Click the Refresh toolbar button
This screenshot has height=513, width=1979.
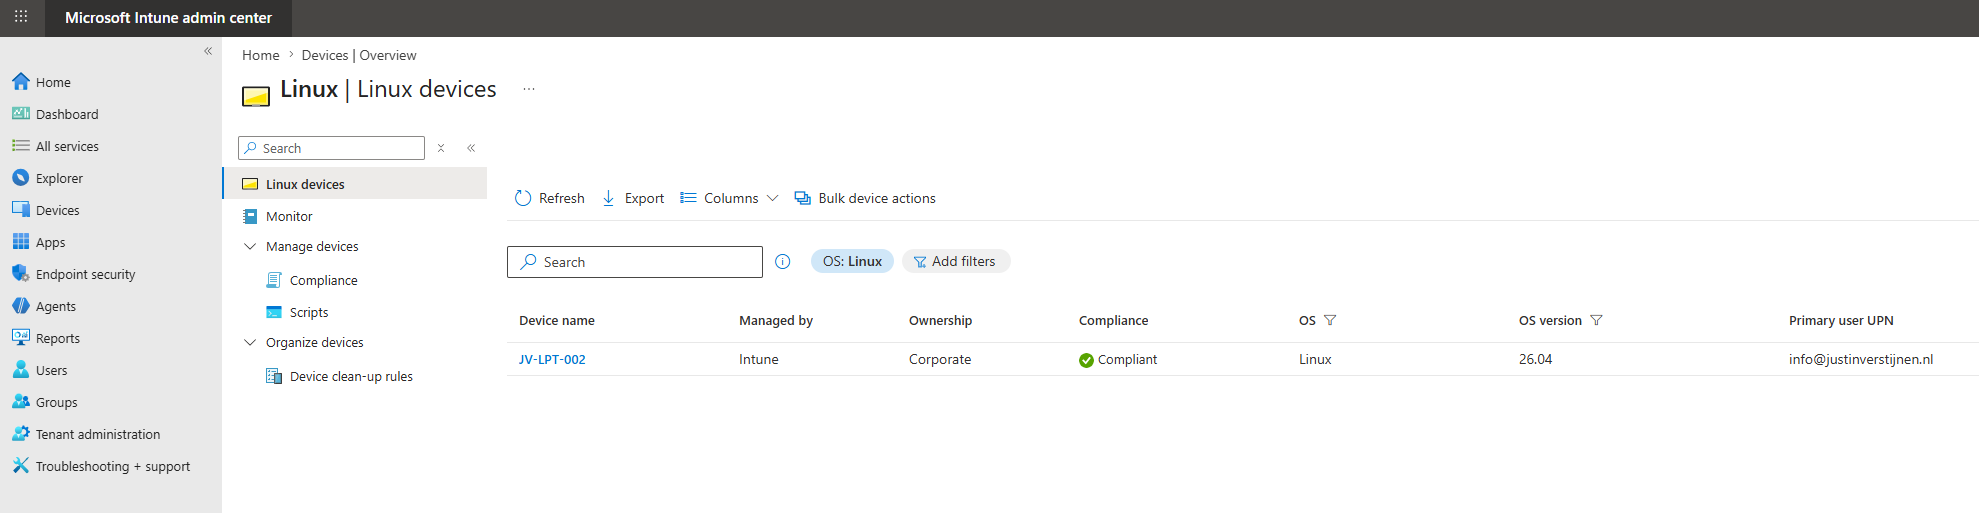click(549, 198)
